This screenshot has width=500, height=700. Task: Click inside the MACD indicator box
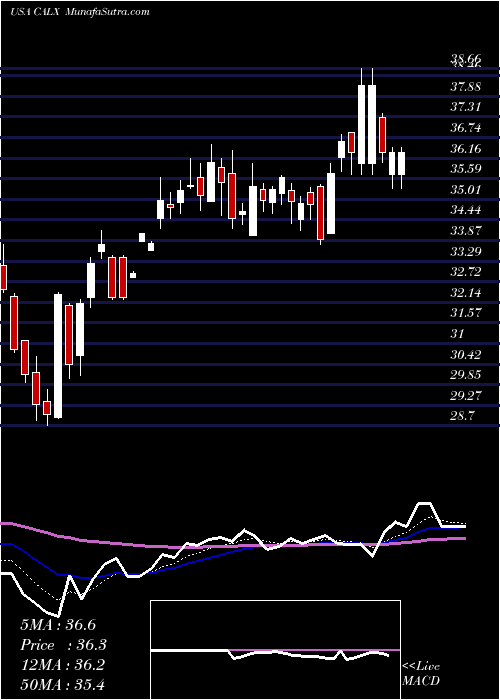[275, 650]
